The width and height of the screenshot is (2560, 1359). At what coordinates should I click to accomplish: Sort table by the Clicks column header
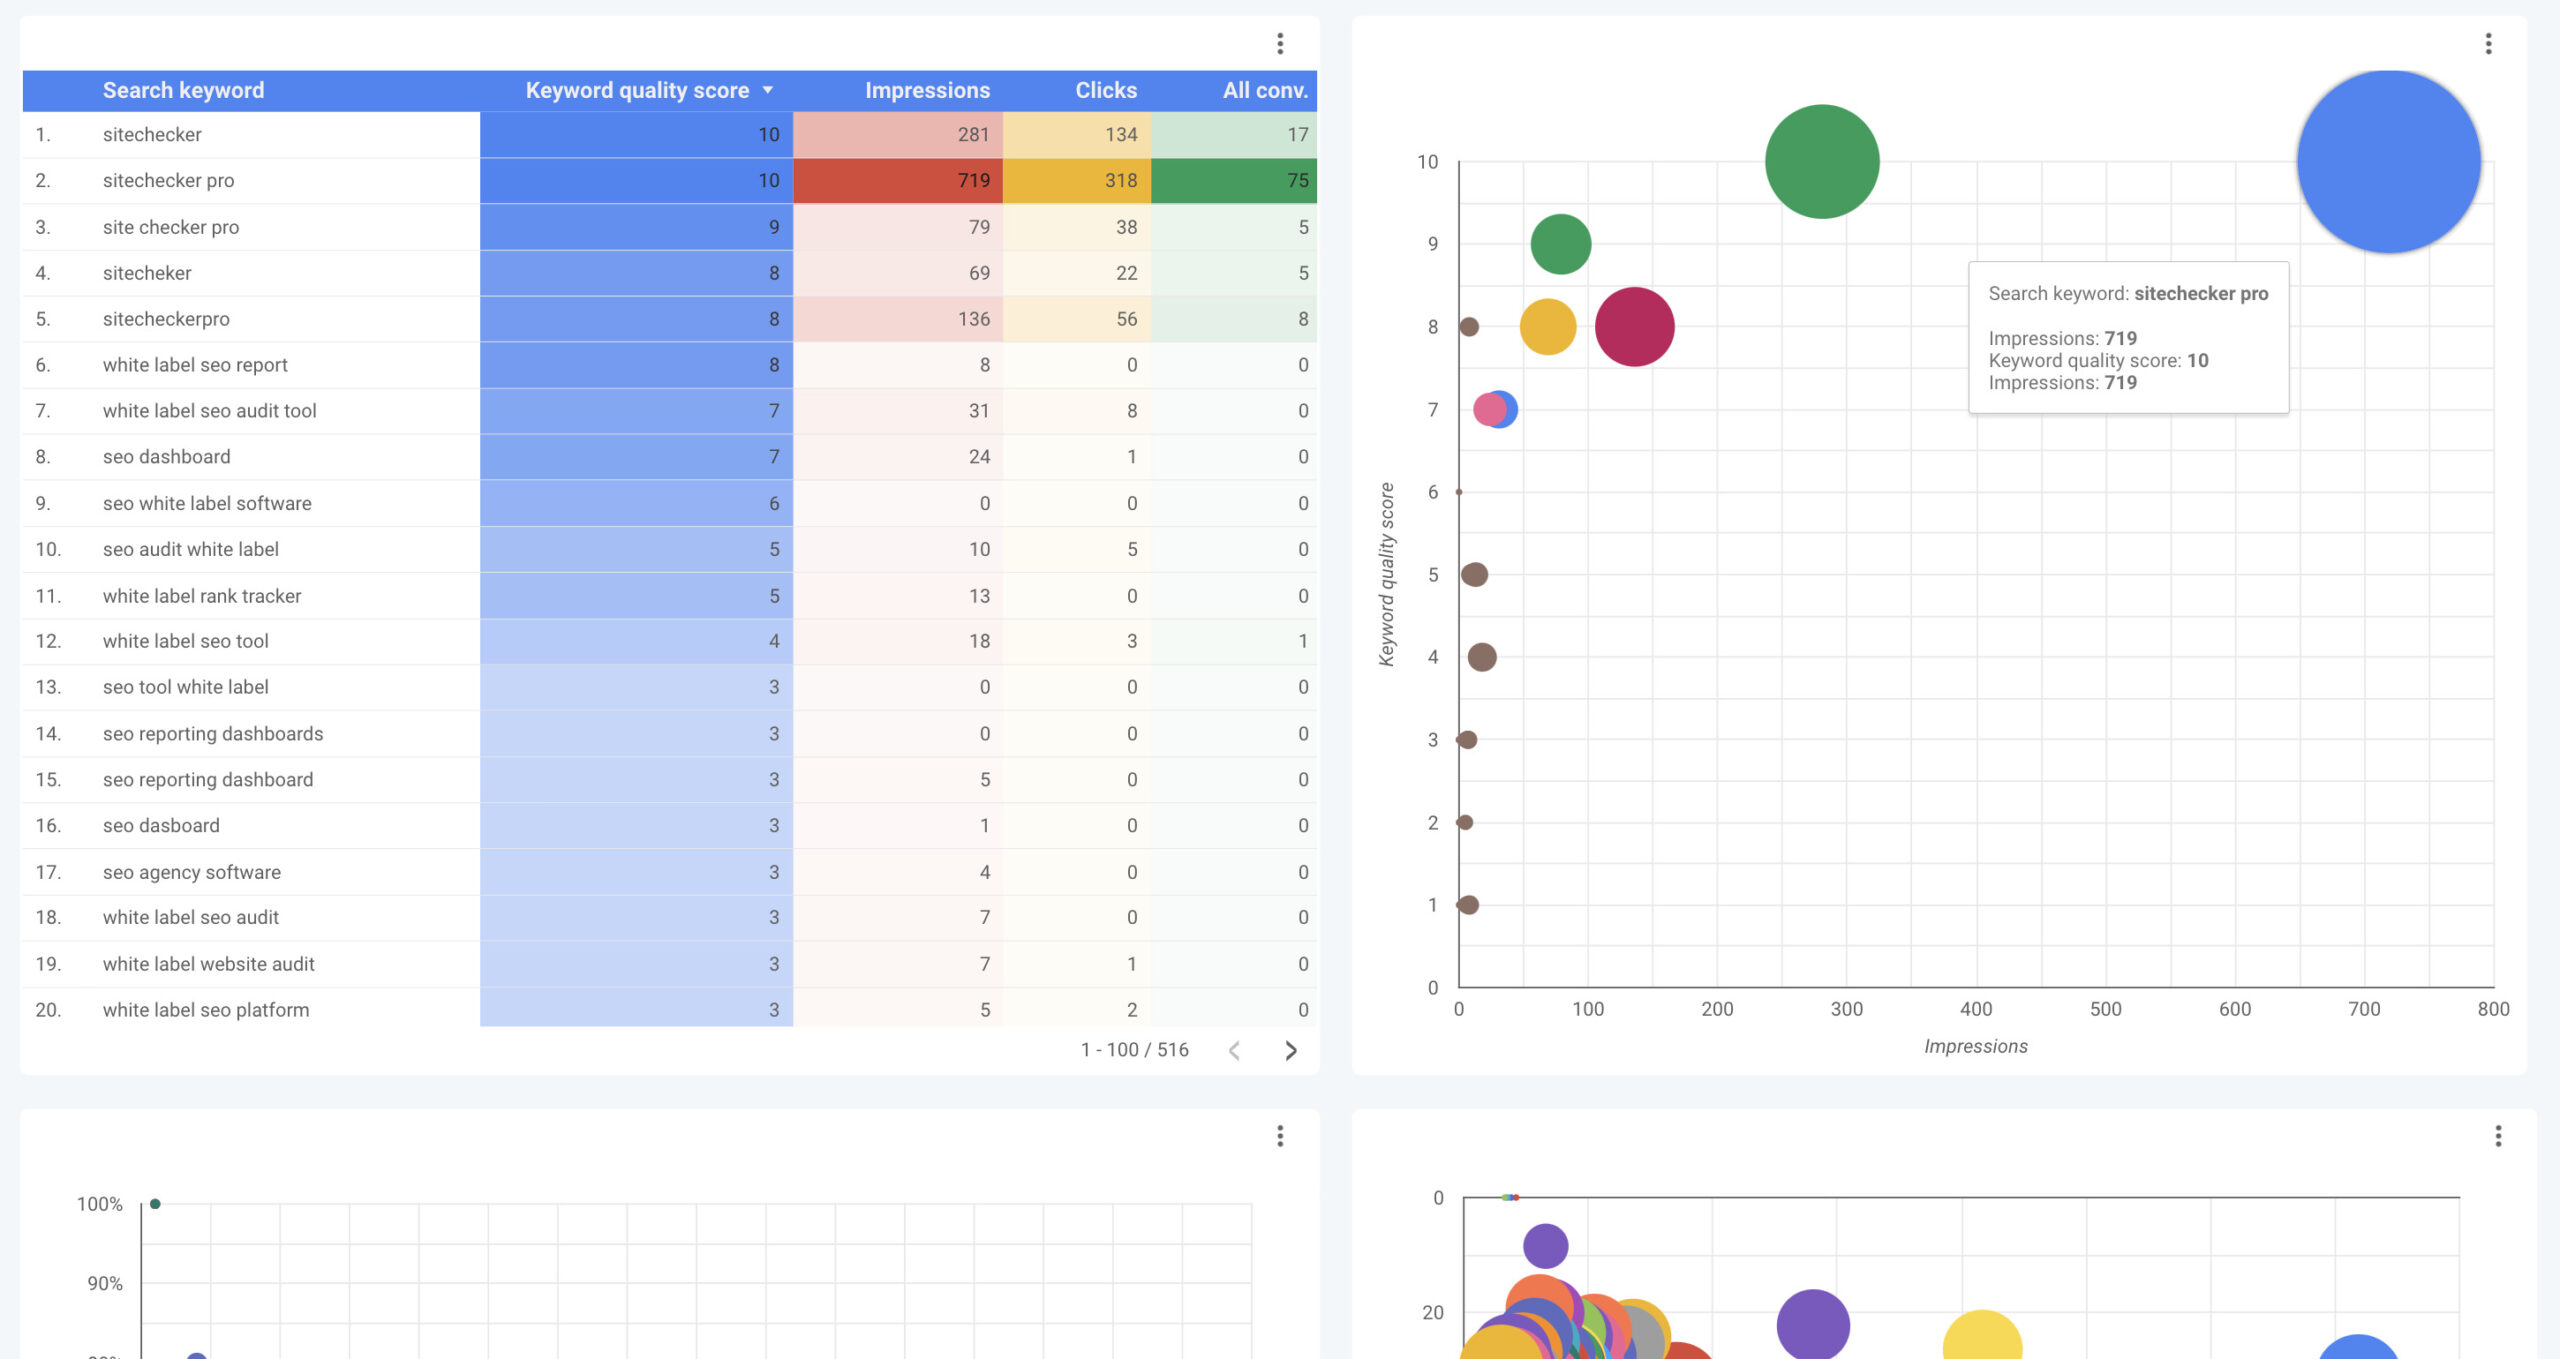click(1105, 90)
